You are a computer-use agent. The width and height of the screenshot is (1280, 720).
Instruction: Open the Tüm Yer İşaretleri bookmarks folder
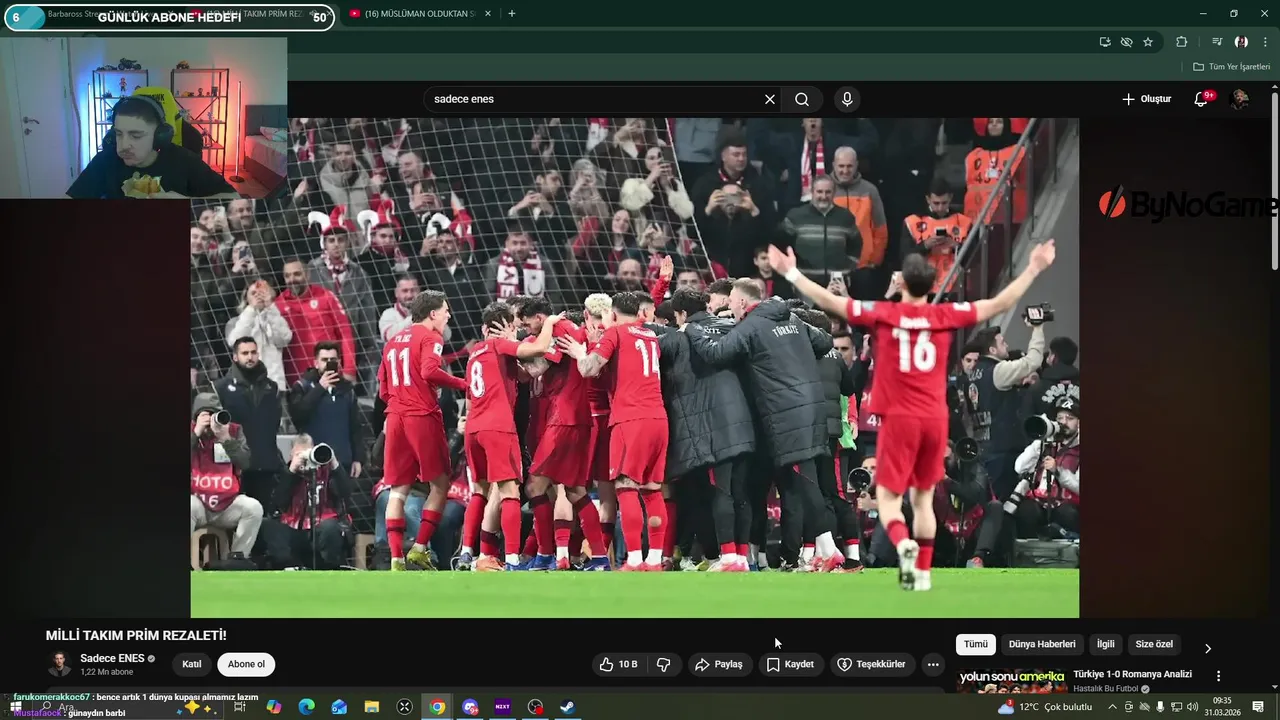pos(1232,67)
